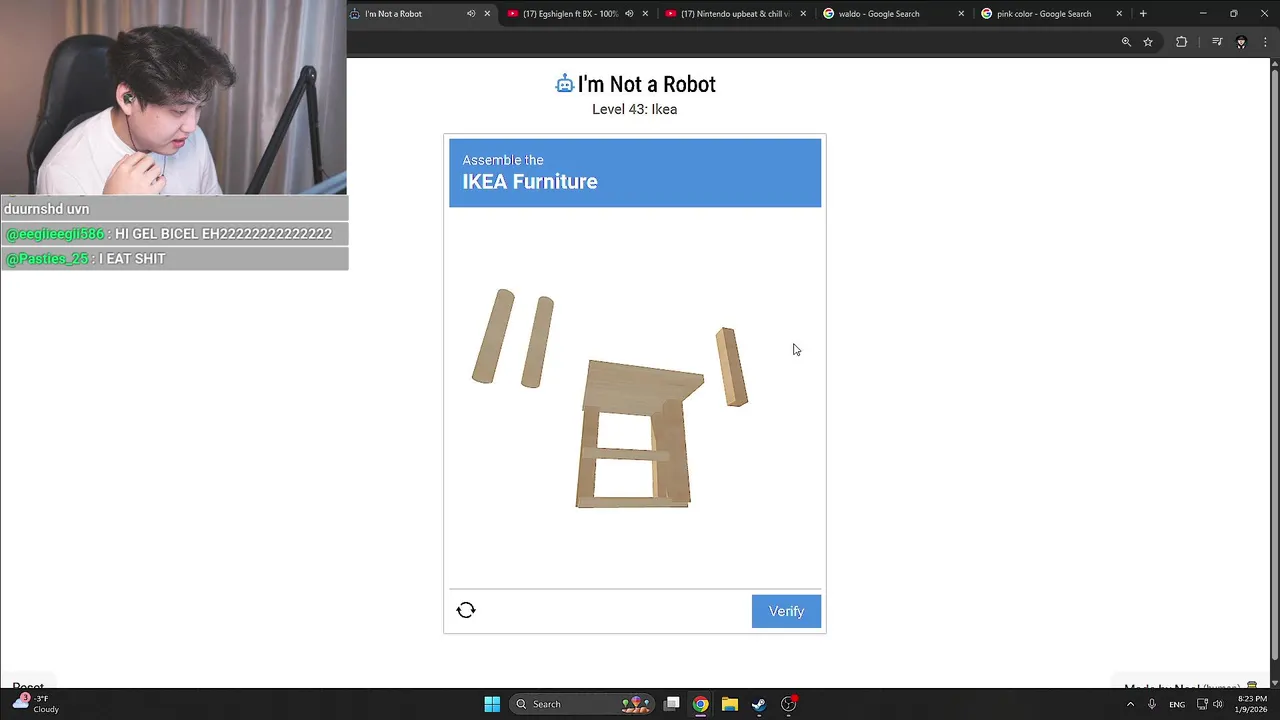Close the Egshiglen ft BX tab
Image resolution: width=1280 pixels, height=720 pixels.
pos(645,14)
